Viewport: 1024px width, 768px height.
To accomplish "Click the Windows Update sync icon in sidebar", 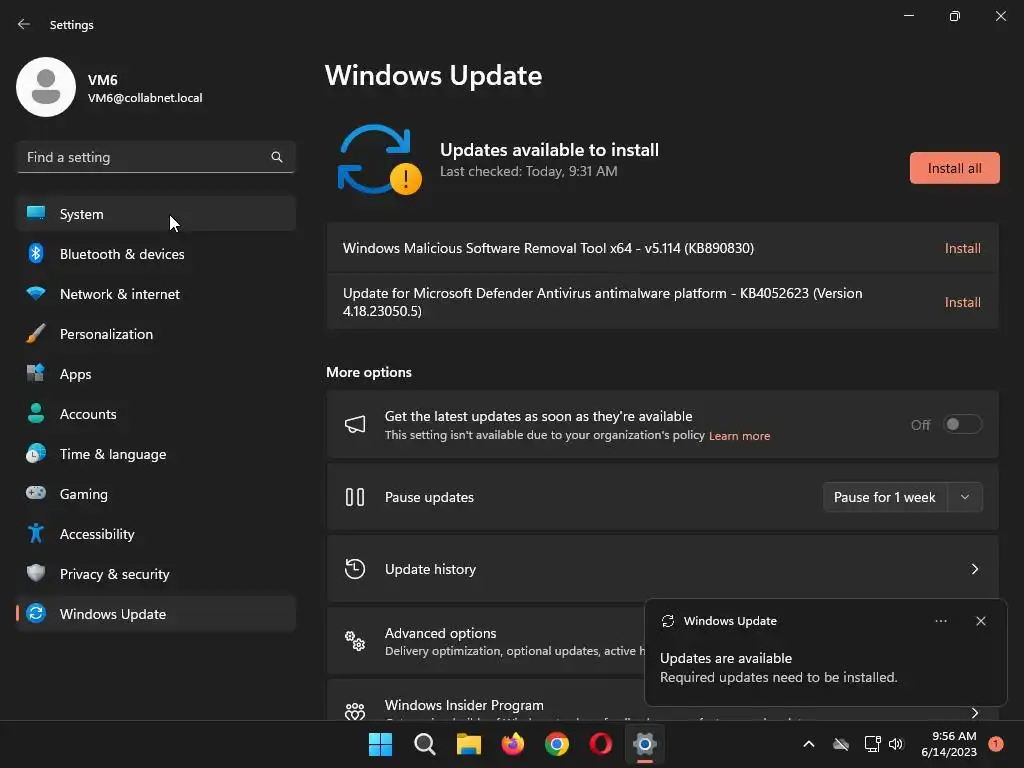I will click(x=36, y=613).
